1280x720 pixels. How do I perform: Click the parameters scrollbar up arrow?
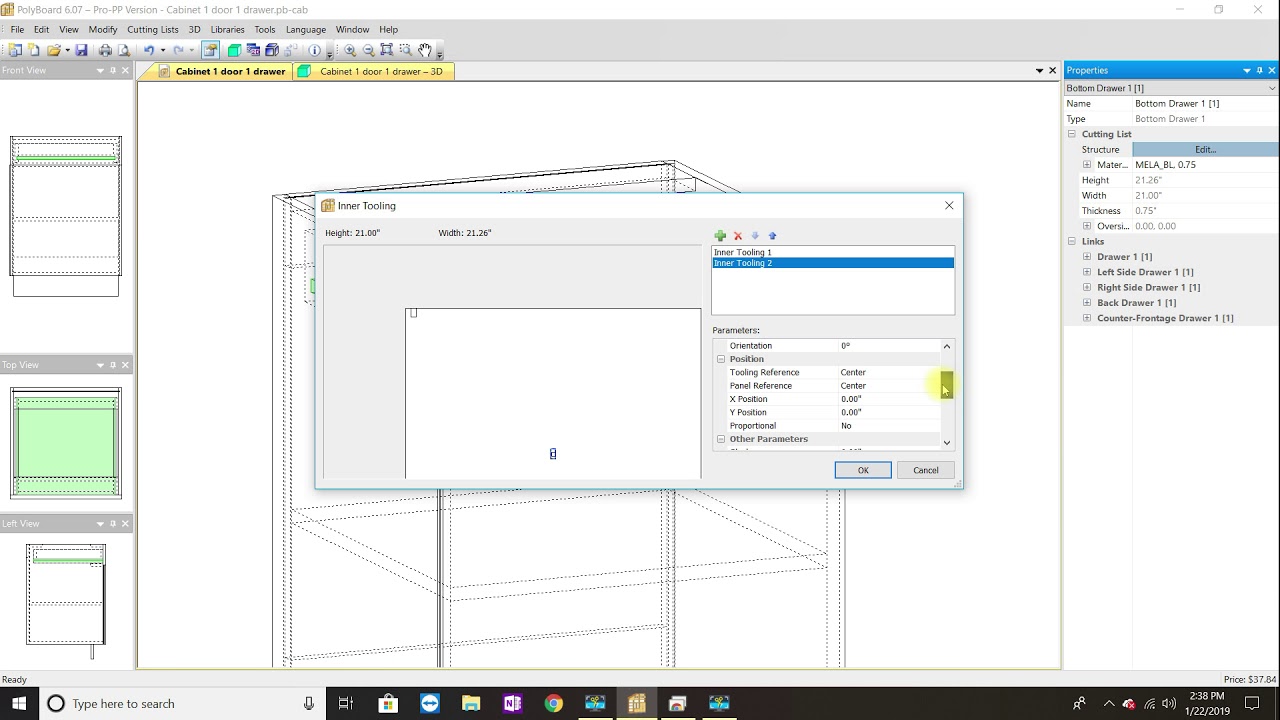[x=947, y=346]
